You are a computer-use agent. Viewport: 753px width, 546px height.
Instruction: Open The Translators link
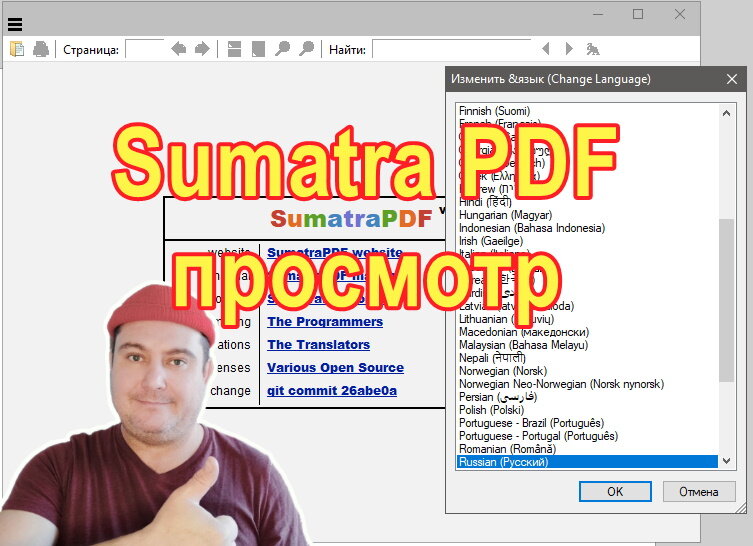(319, 345)
